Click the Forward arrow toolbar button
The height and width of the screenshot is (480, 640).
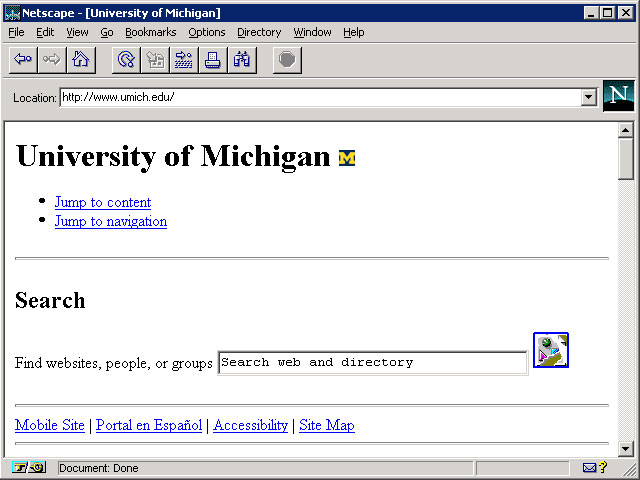click(52, 60)
